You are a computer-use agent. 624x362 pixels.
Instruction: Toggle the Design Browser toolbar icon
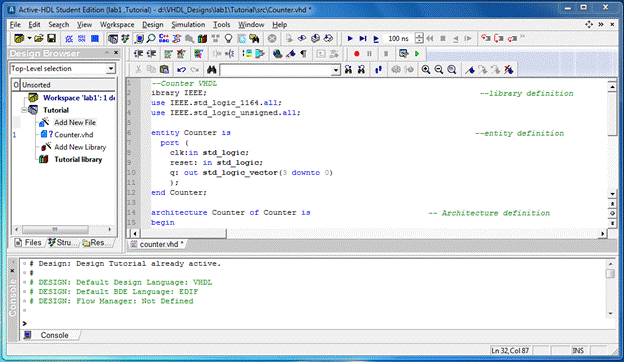click(113, 39)
